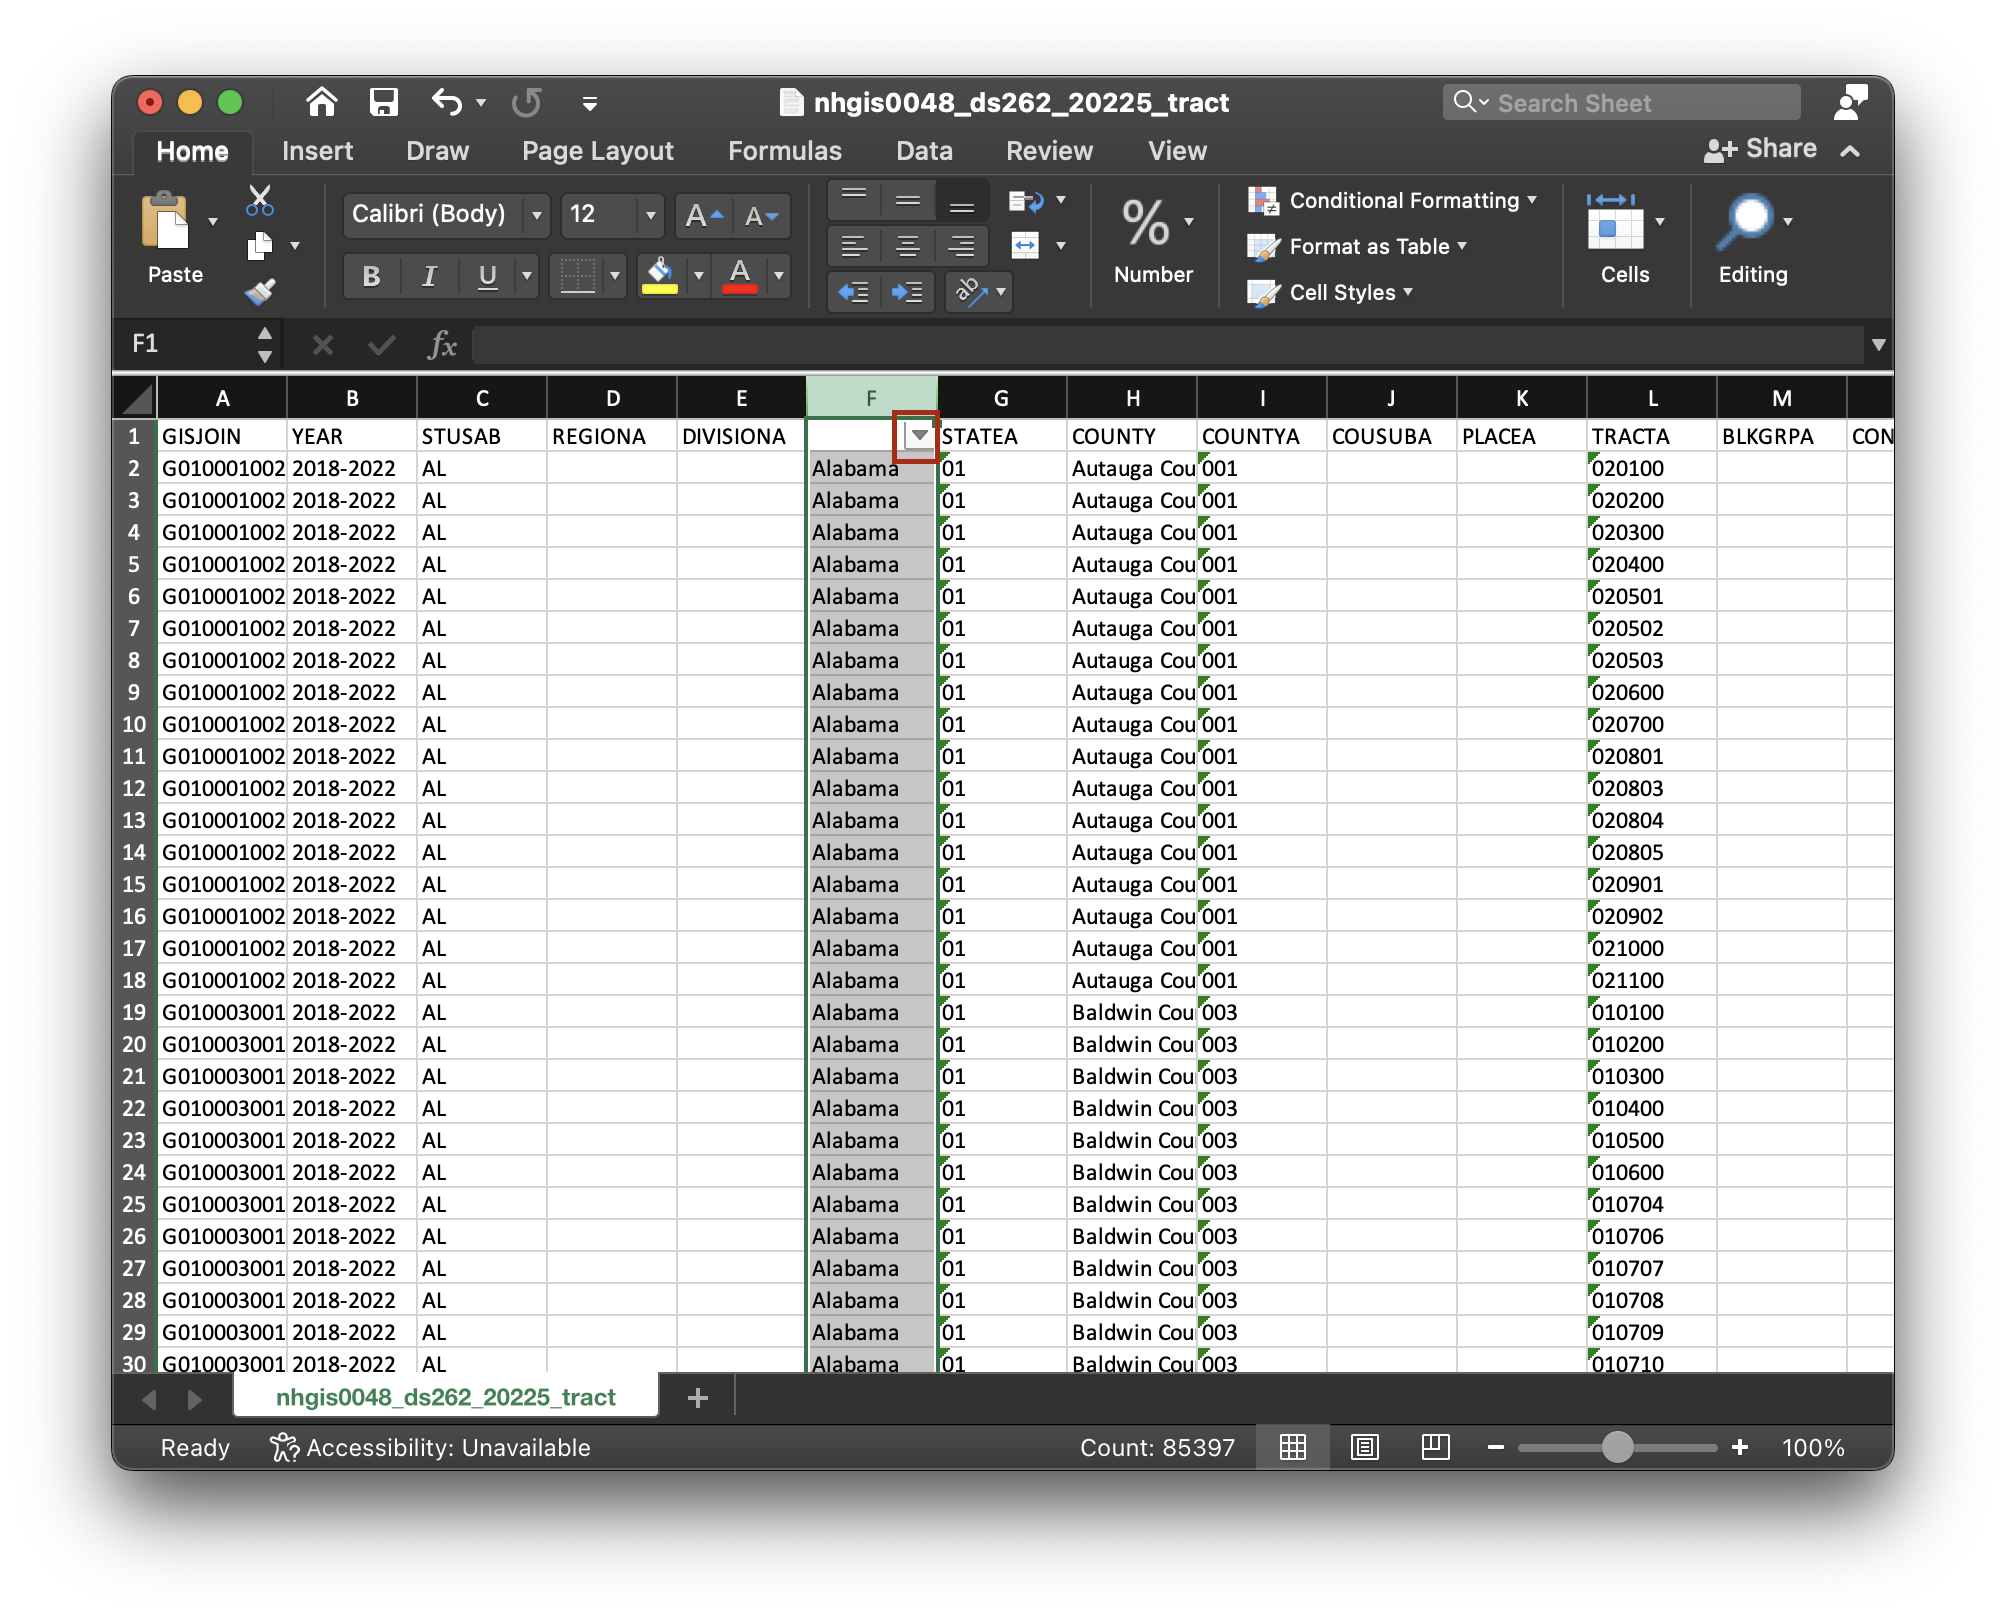Viewport: 2006px width, 1618px height.
Task: Select the nhgis0048_ds262_20225_tract sheet tab
Action: point(445,1397)
